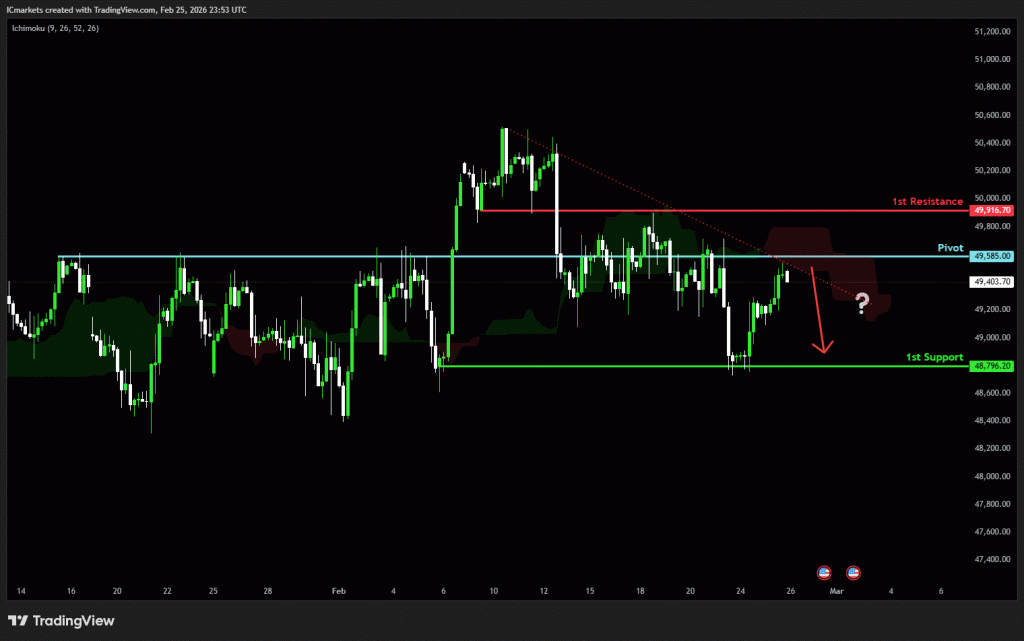Image resolution: width=1024 pixels, height=641 pixels.
Task: Click the 1st Support text label
Action: [934, 357]
